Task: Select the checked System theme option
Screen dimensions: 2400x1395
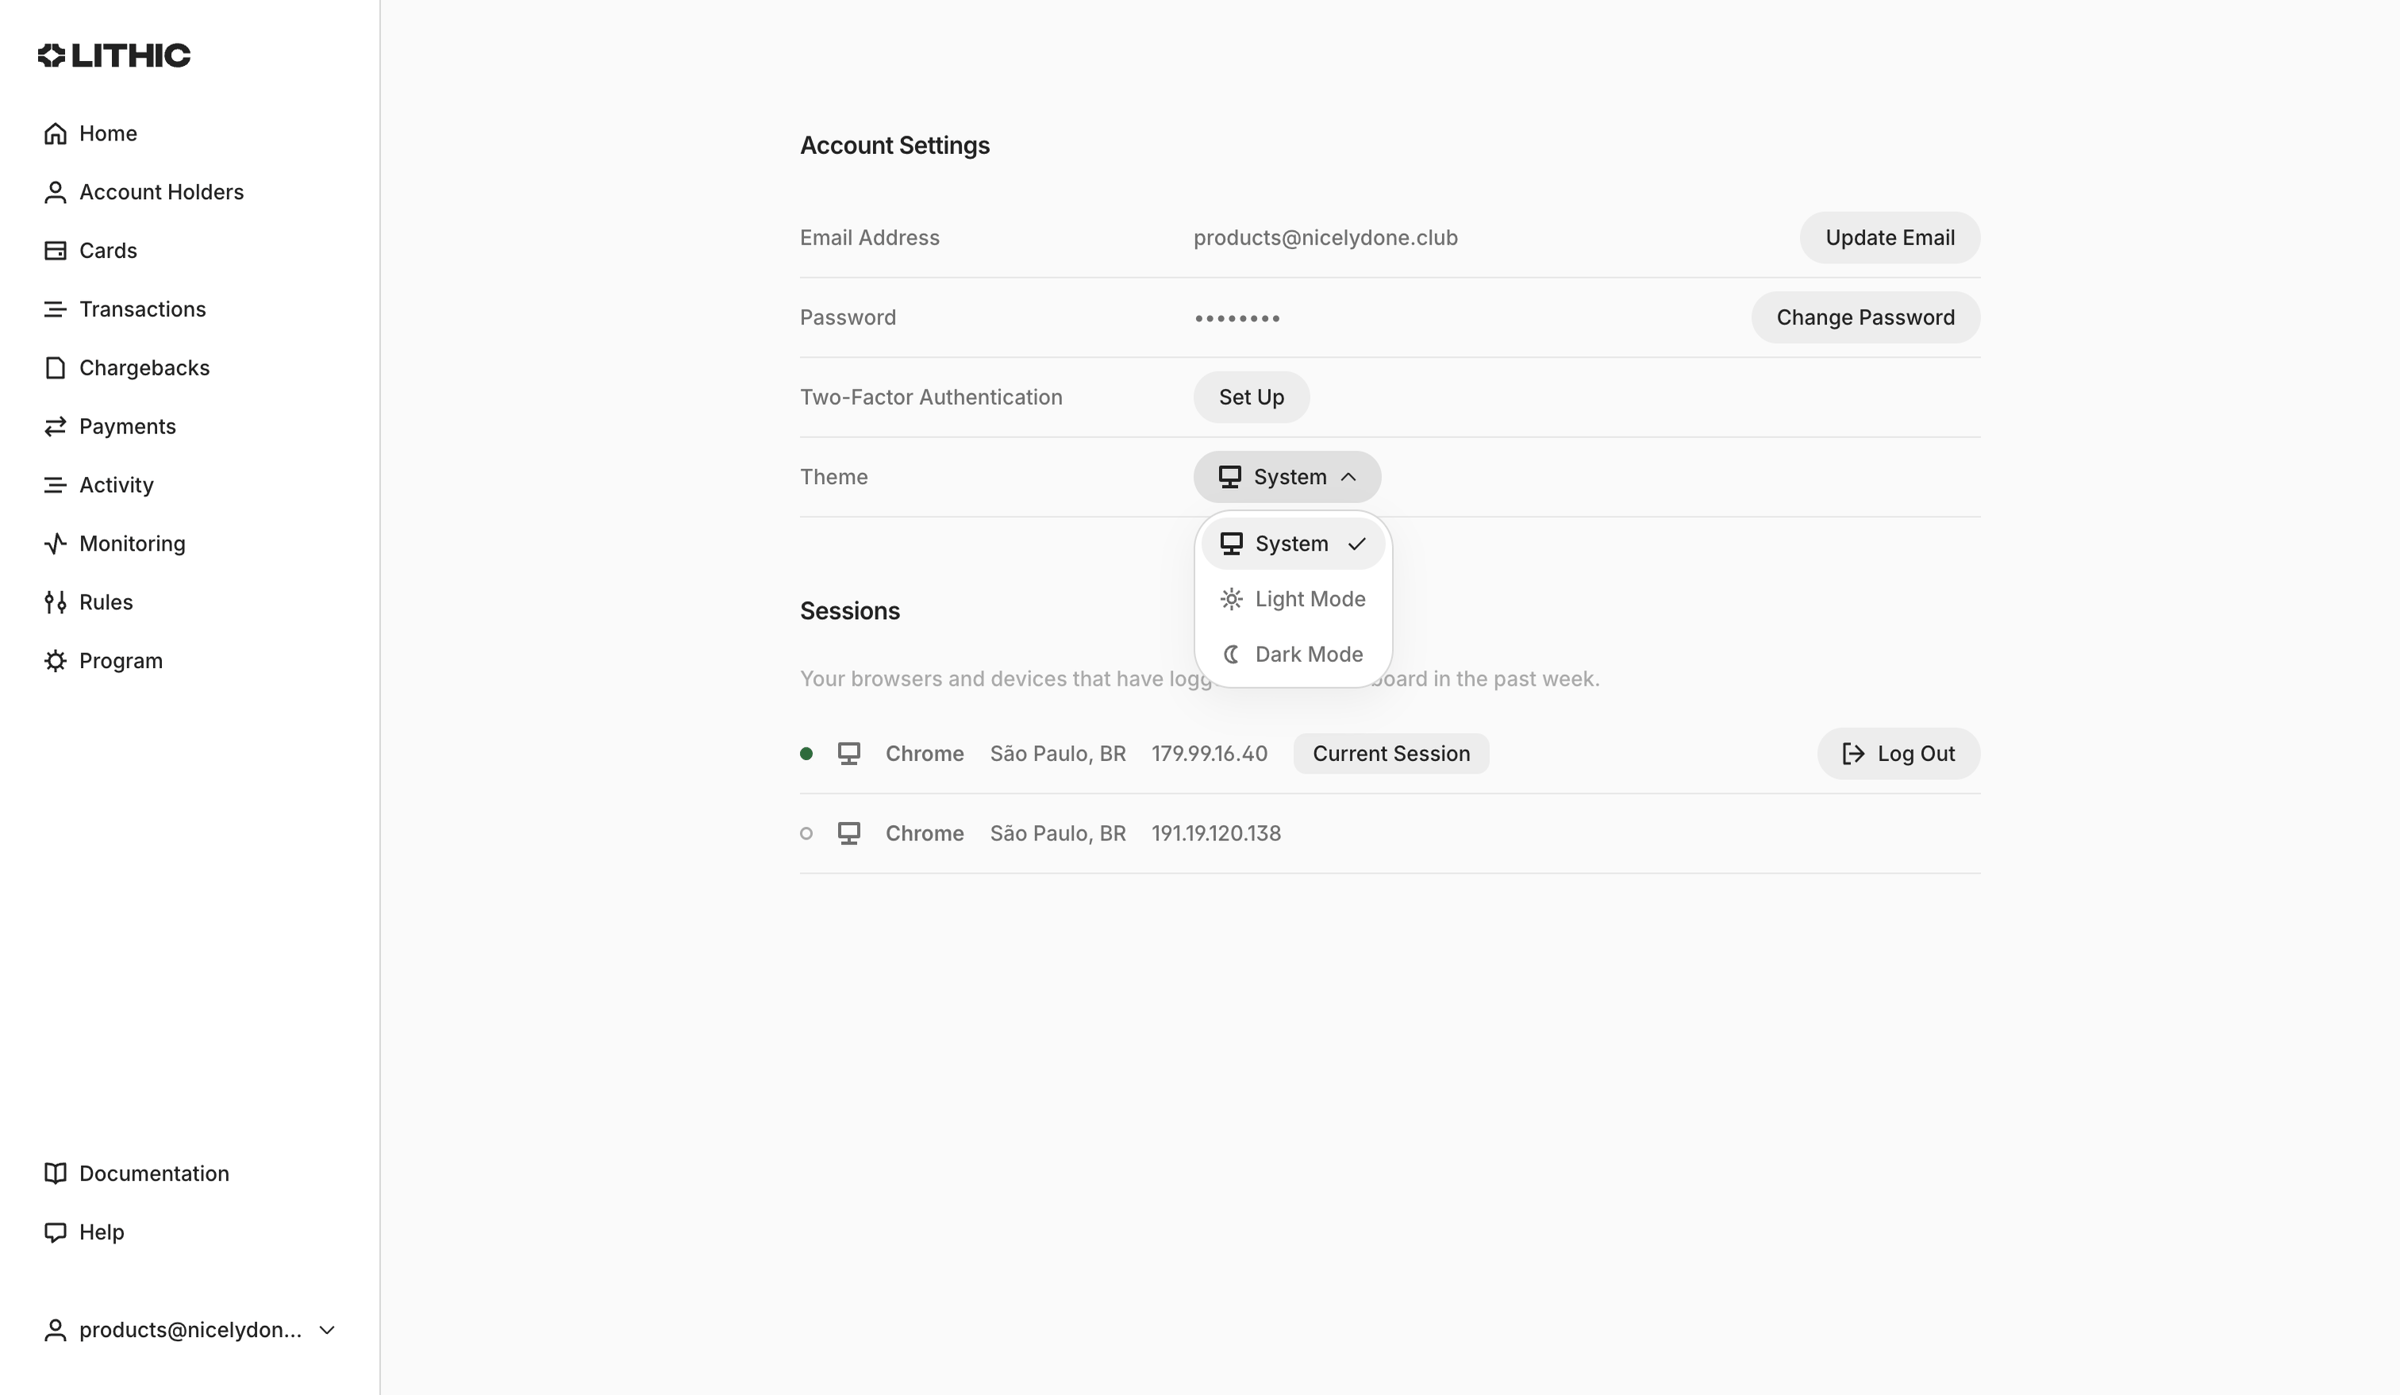Action: (1293, 543)
